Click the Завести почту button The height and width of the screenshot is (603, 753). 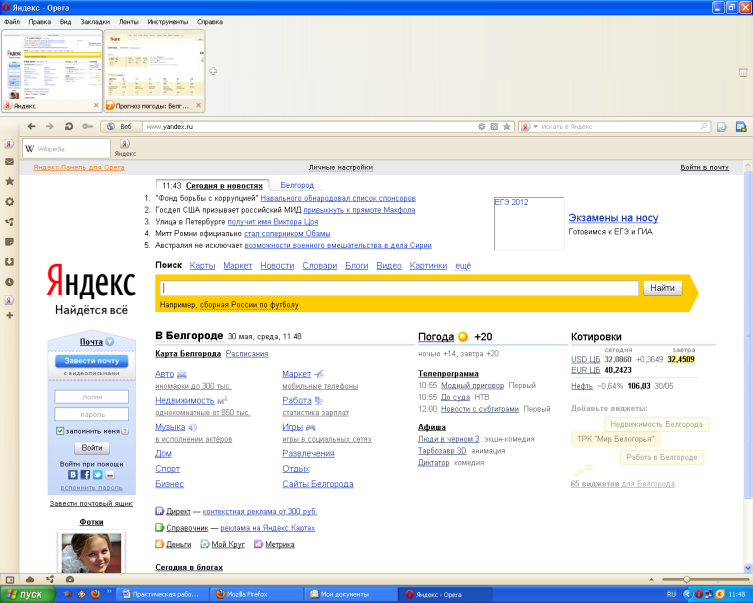pyautogui.click(x=92, y=361)
